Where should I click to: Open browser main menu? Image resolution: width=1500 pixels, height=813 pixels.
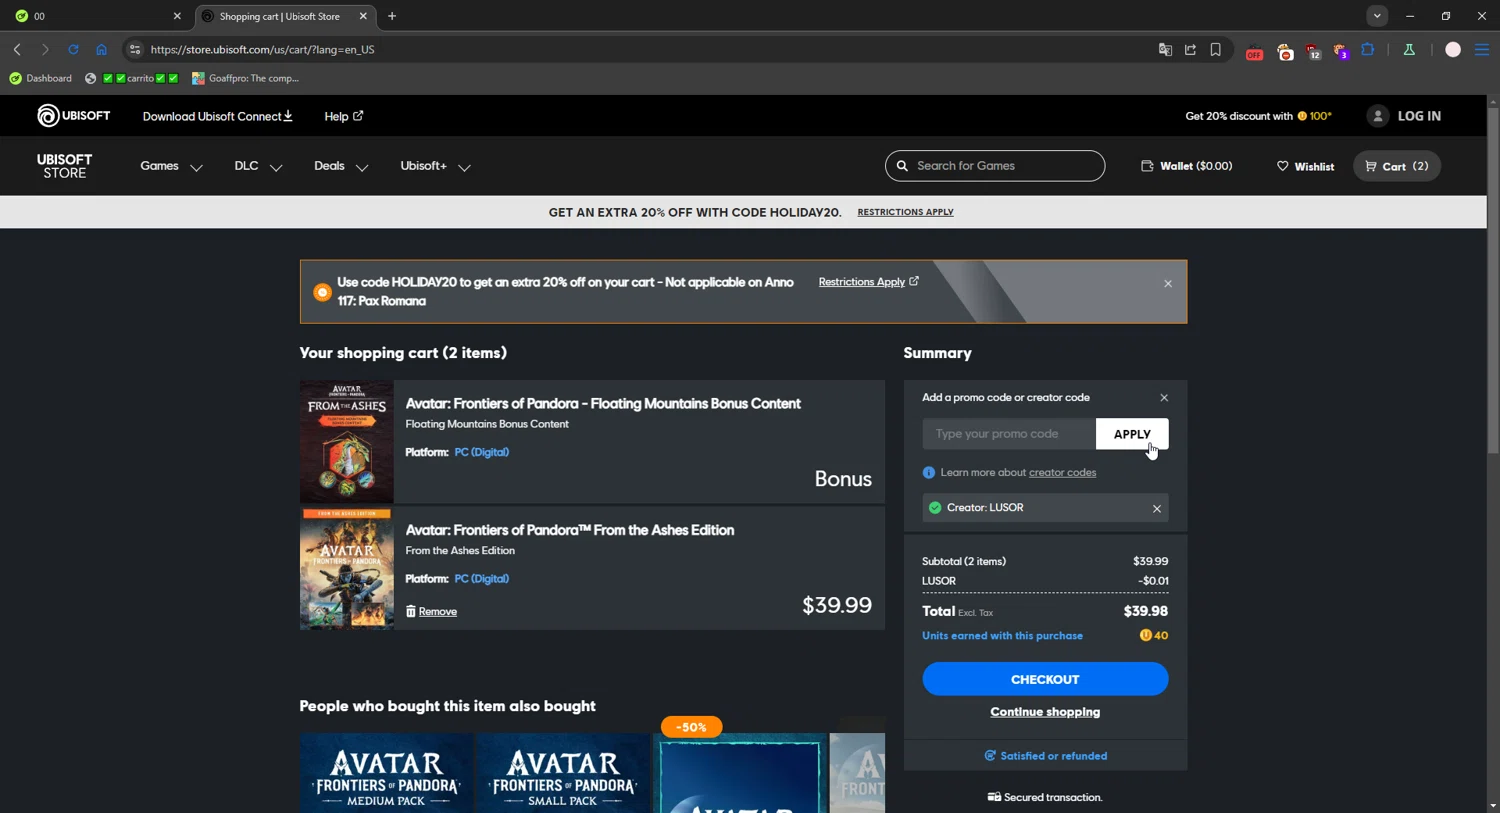[1482, 49]
